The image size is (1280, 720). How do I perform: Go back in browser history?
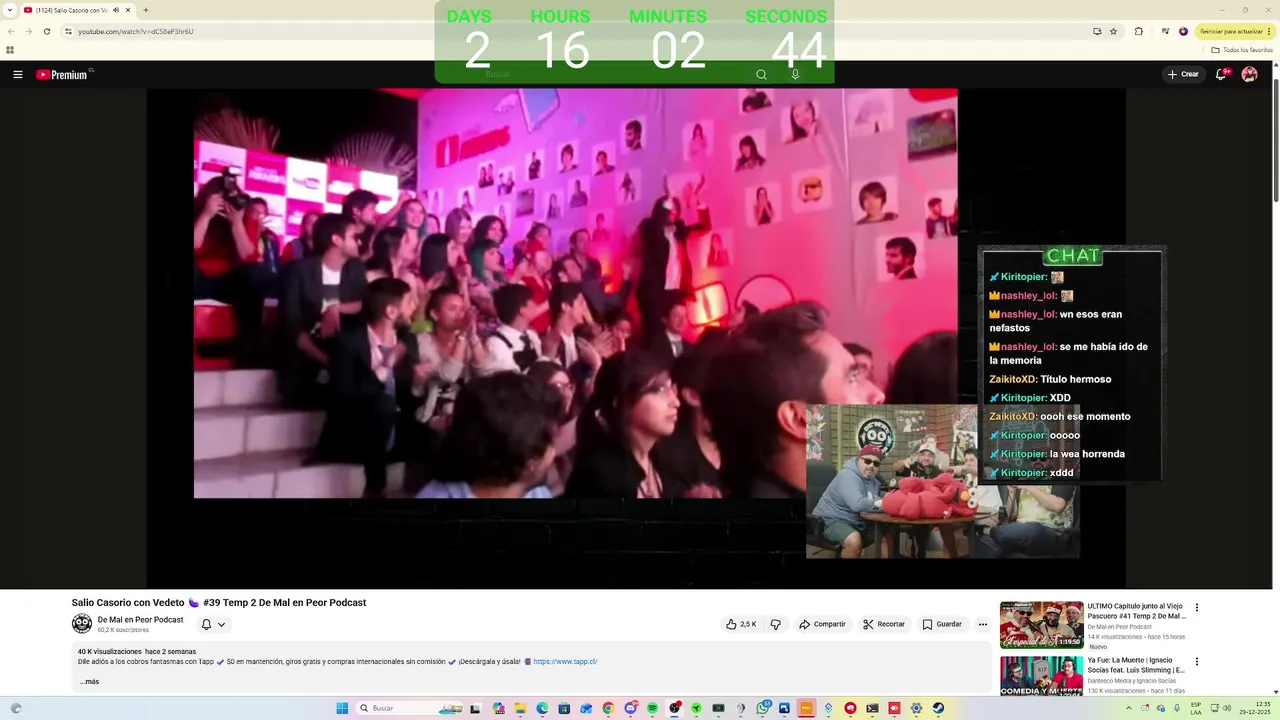[10, 31]
